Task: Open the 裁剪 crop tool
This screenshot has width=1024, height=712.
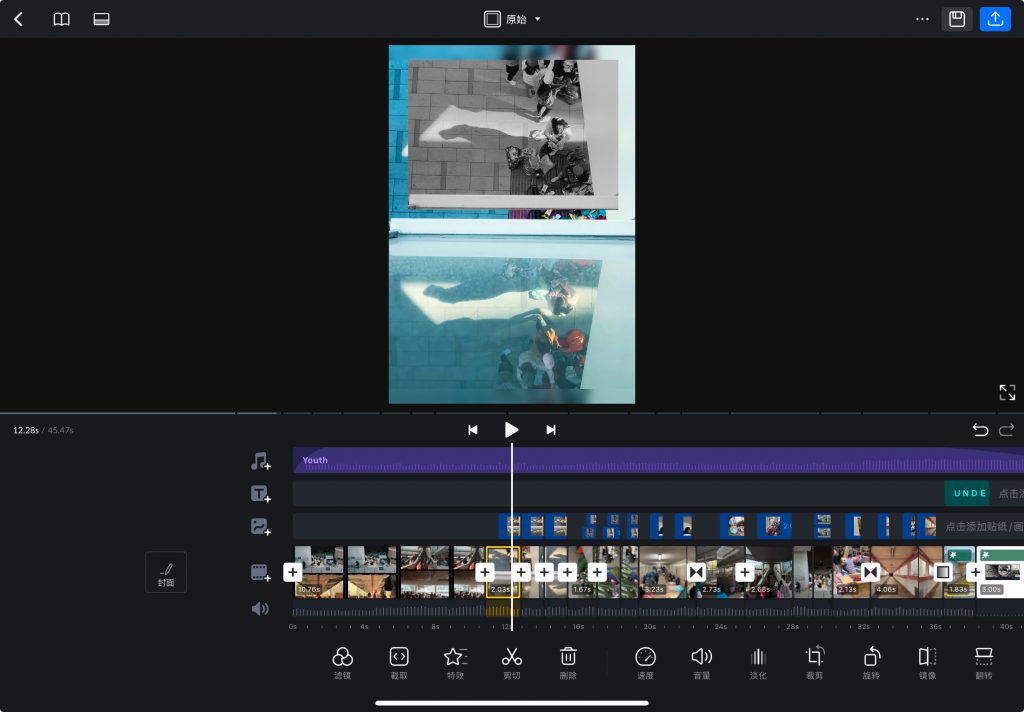Action: [x=814, y=663]
